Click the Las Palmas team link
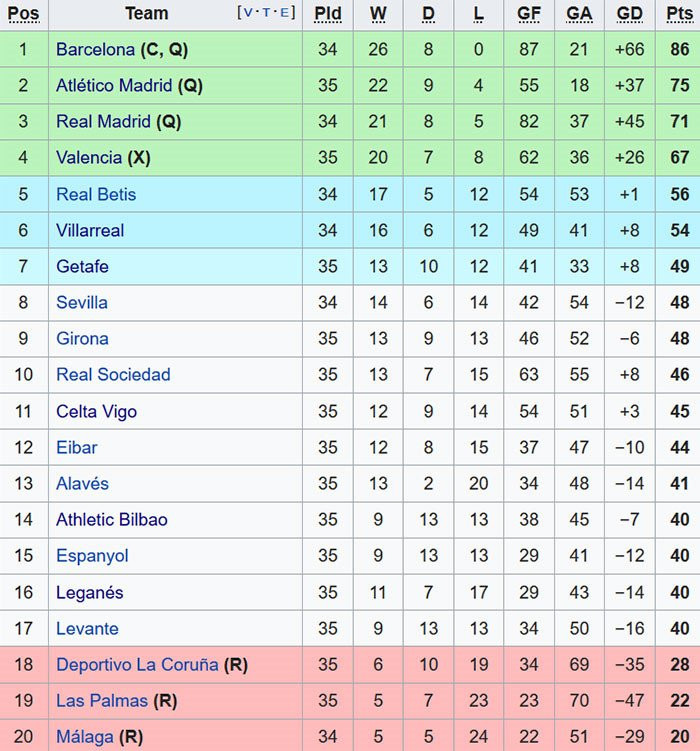The height and width of the screenshot is (751, 700). click(x=102, y=701)
